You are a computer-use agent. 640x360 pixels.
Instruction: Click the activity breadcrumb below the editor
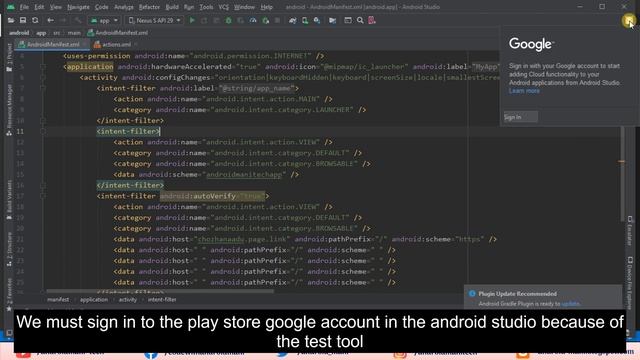pyautogui.click(x=128, y=300)
